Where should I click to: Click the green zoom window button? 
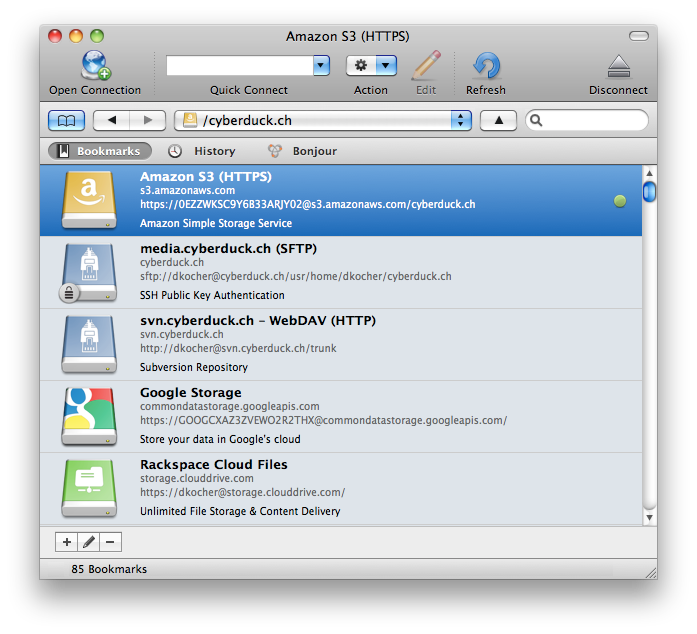[x=97, y=36]
